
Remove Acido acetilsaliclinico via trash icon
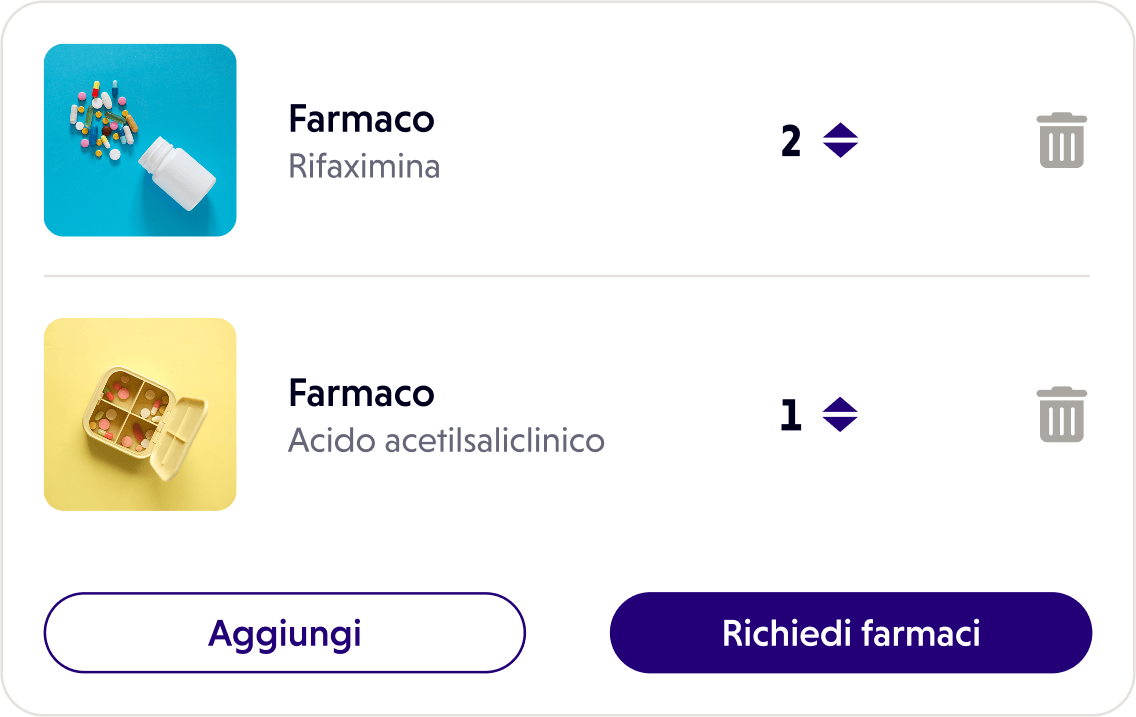click(1062, 413)
